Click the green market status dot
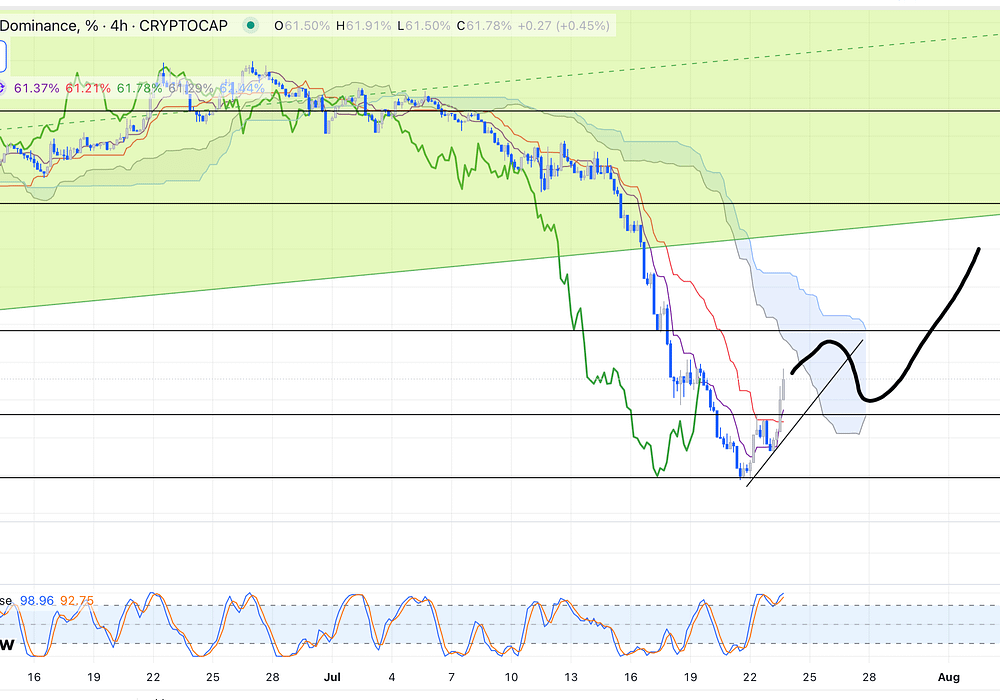Viewport: 1000px width, 700px height. point(249,25)
